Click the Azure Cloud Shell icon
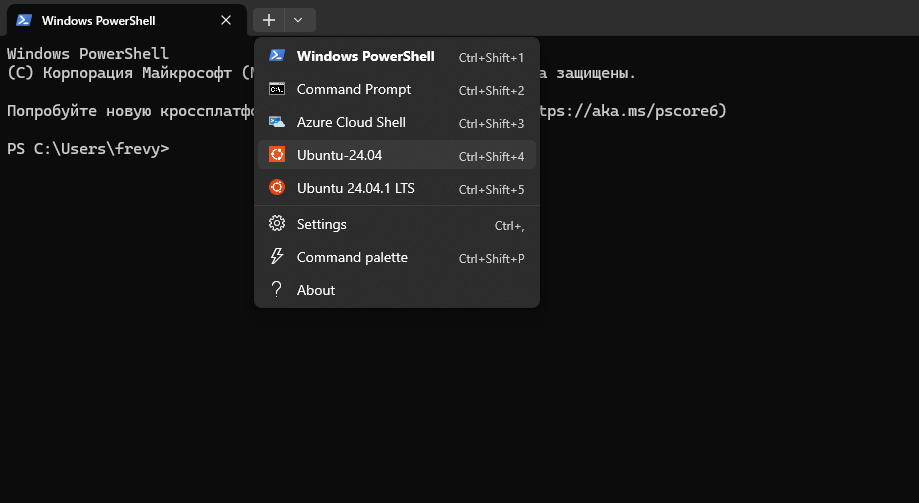Screen dimensions: 919x503 277,122
